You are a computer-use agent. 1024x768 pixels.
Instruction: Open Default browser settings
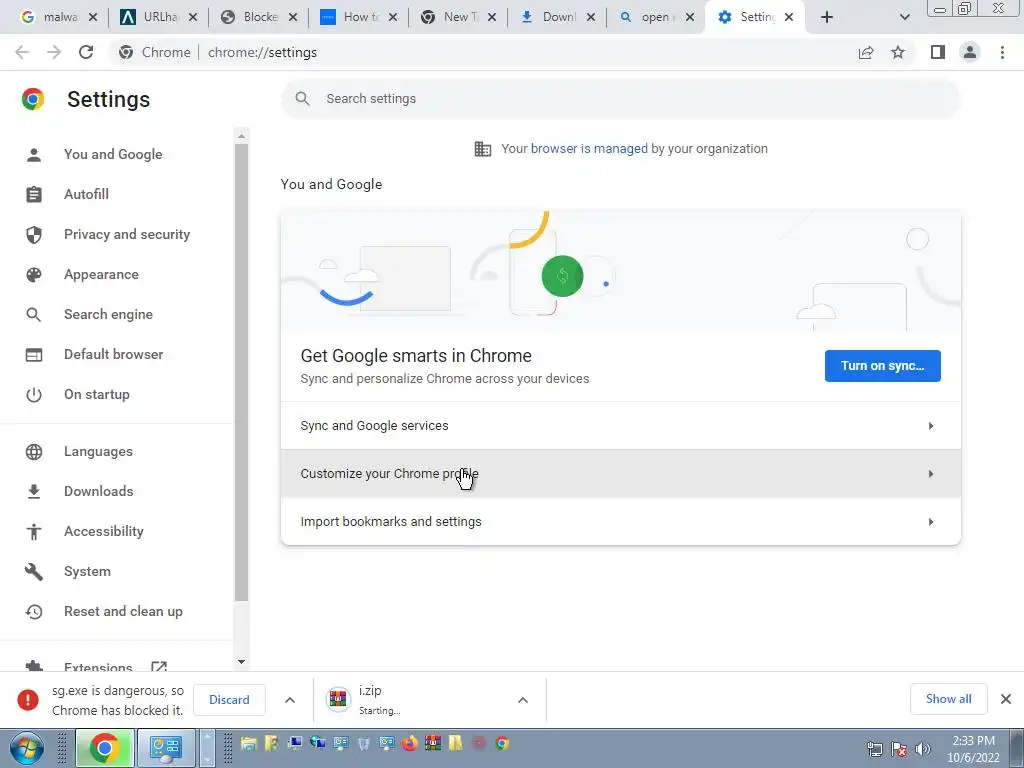coord(114,354)
